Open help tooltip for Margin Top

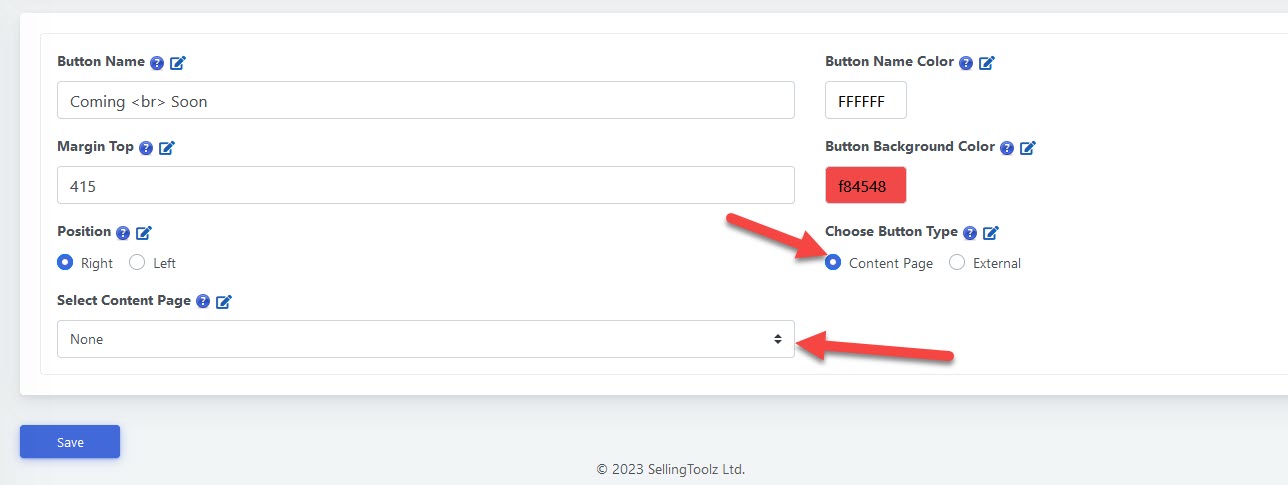click(x=146, y=148)
